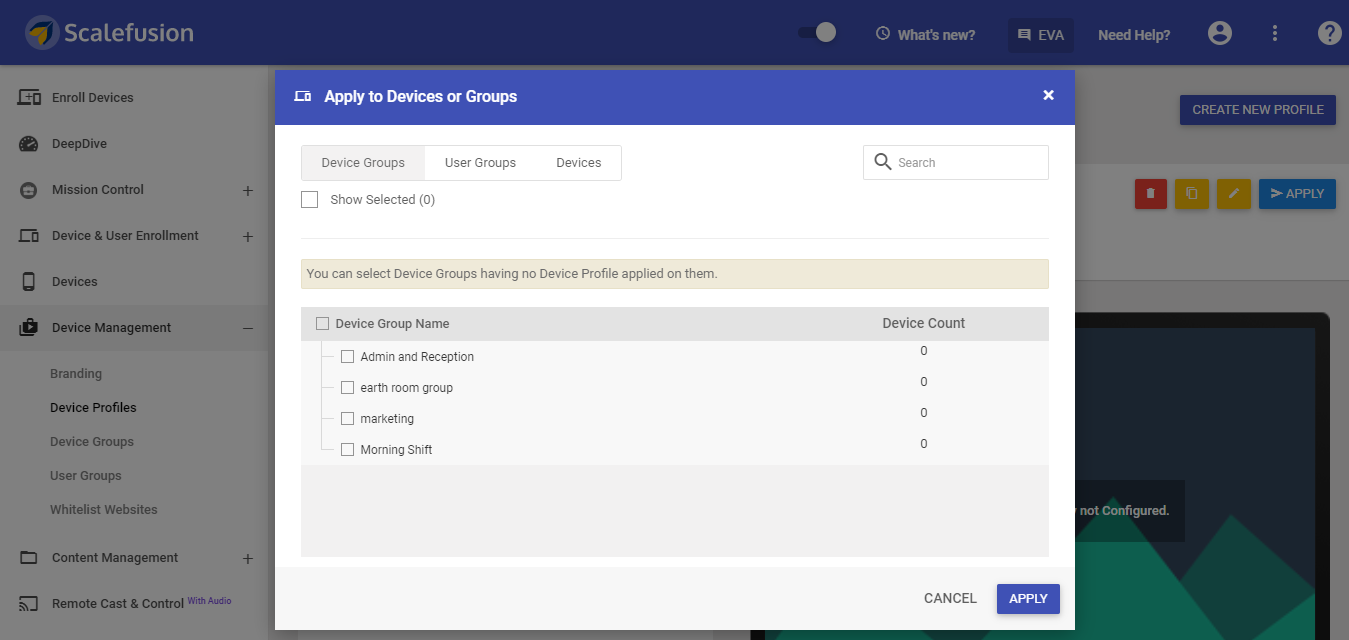Click the yellow edit pencil icon
The width and height of the screenshot is (1349, 640).
pyautogui.click(x=1233, y=194)
